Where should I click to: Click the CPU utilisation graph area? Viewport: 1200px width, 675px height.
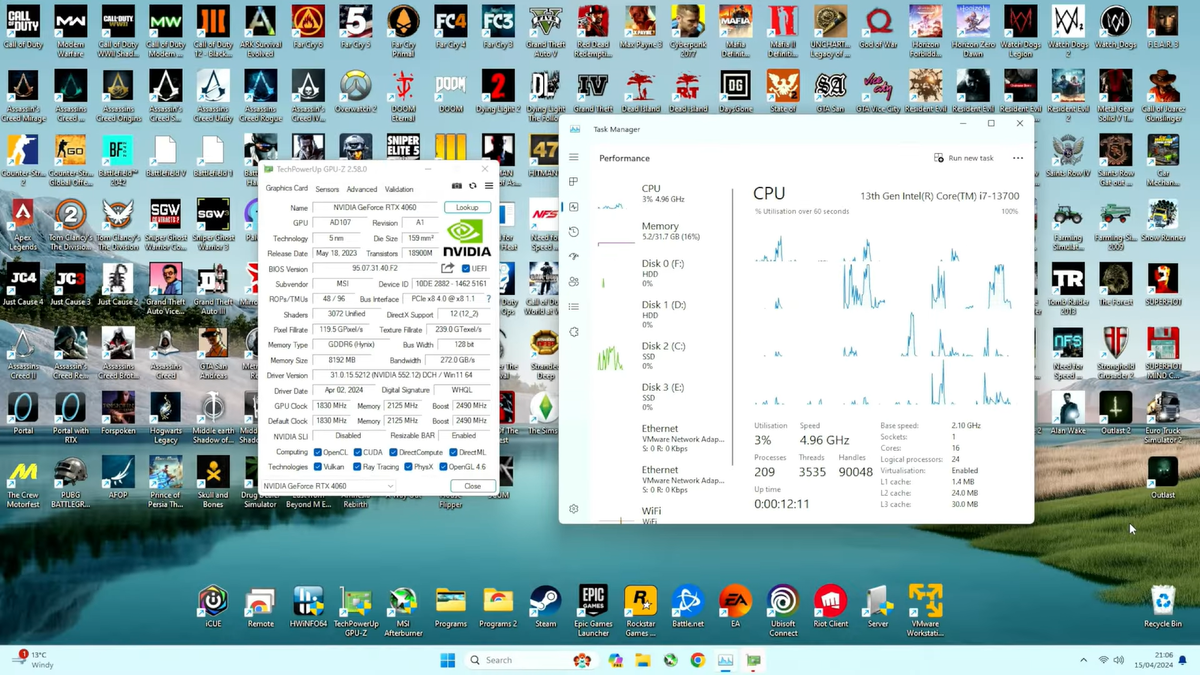coord(886,313)
